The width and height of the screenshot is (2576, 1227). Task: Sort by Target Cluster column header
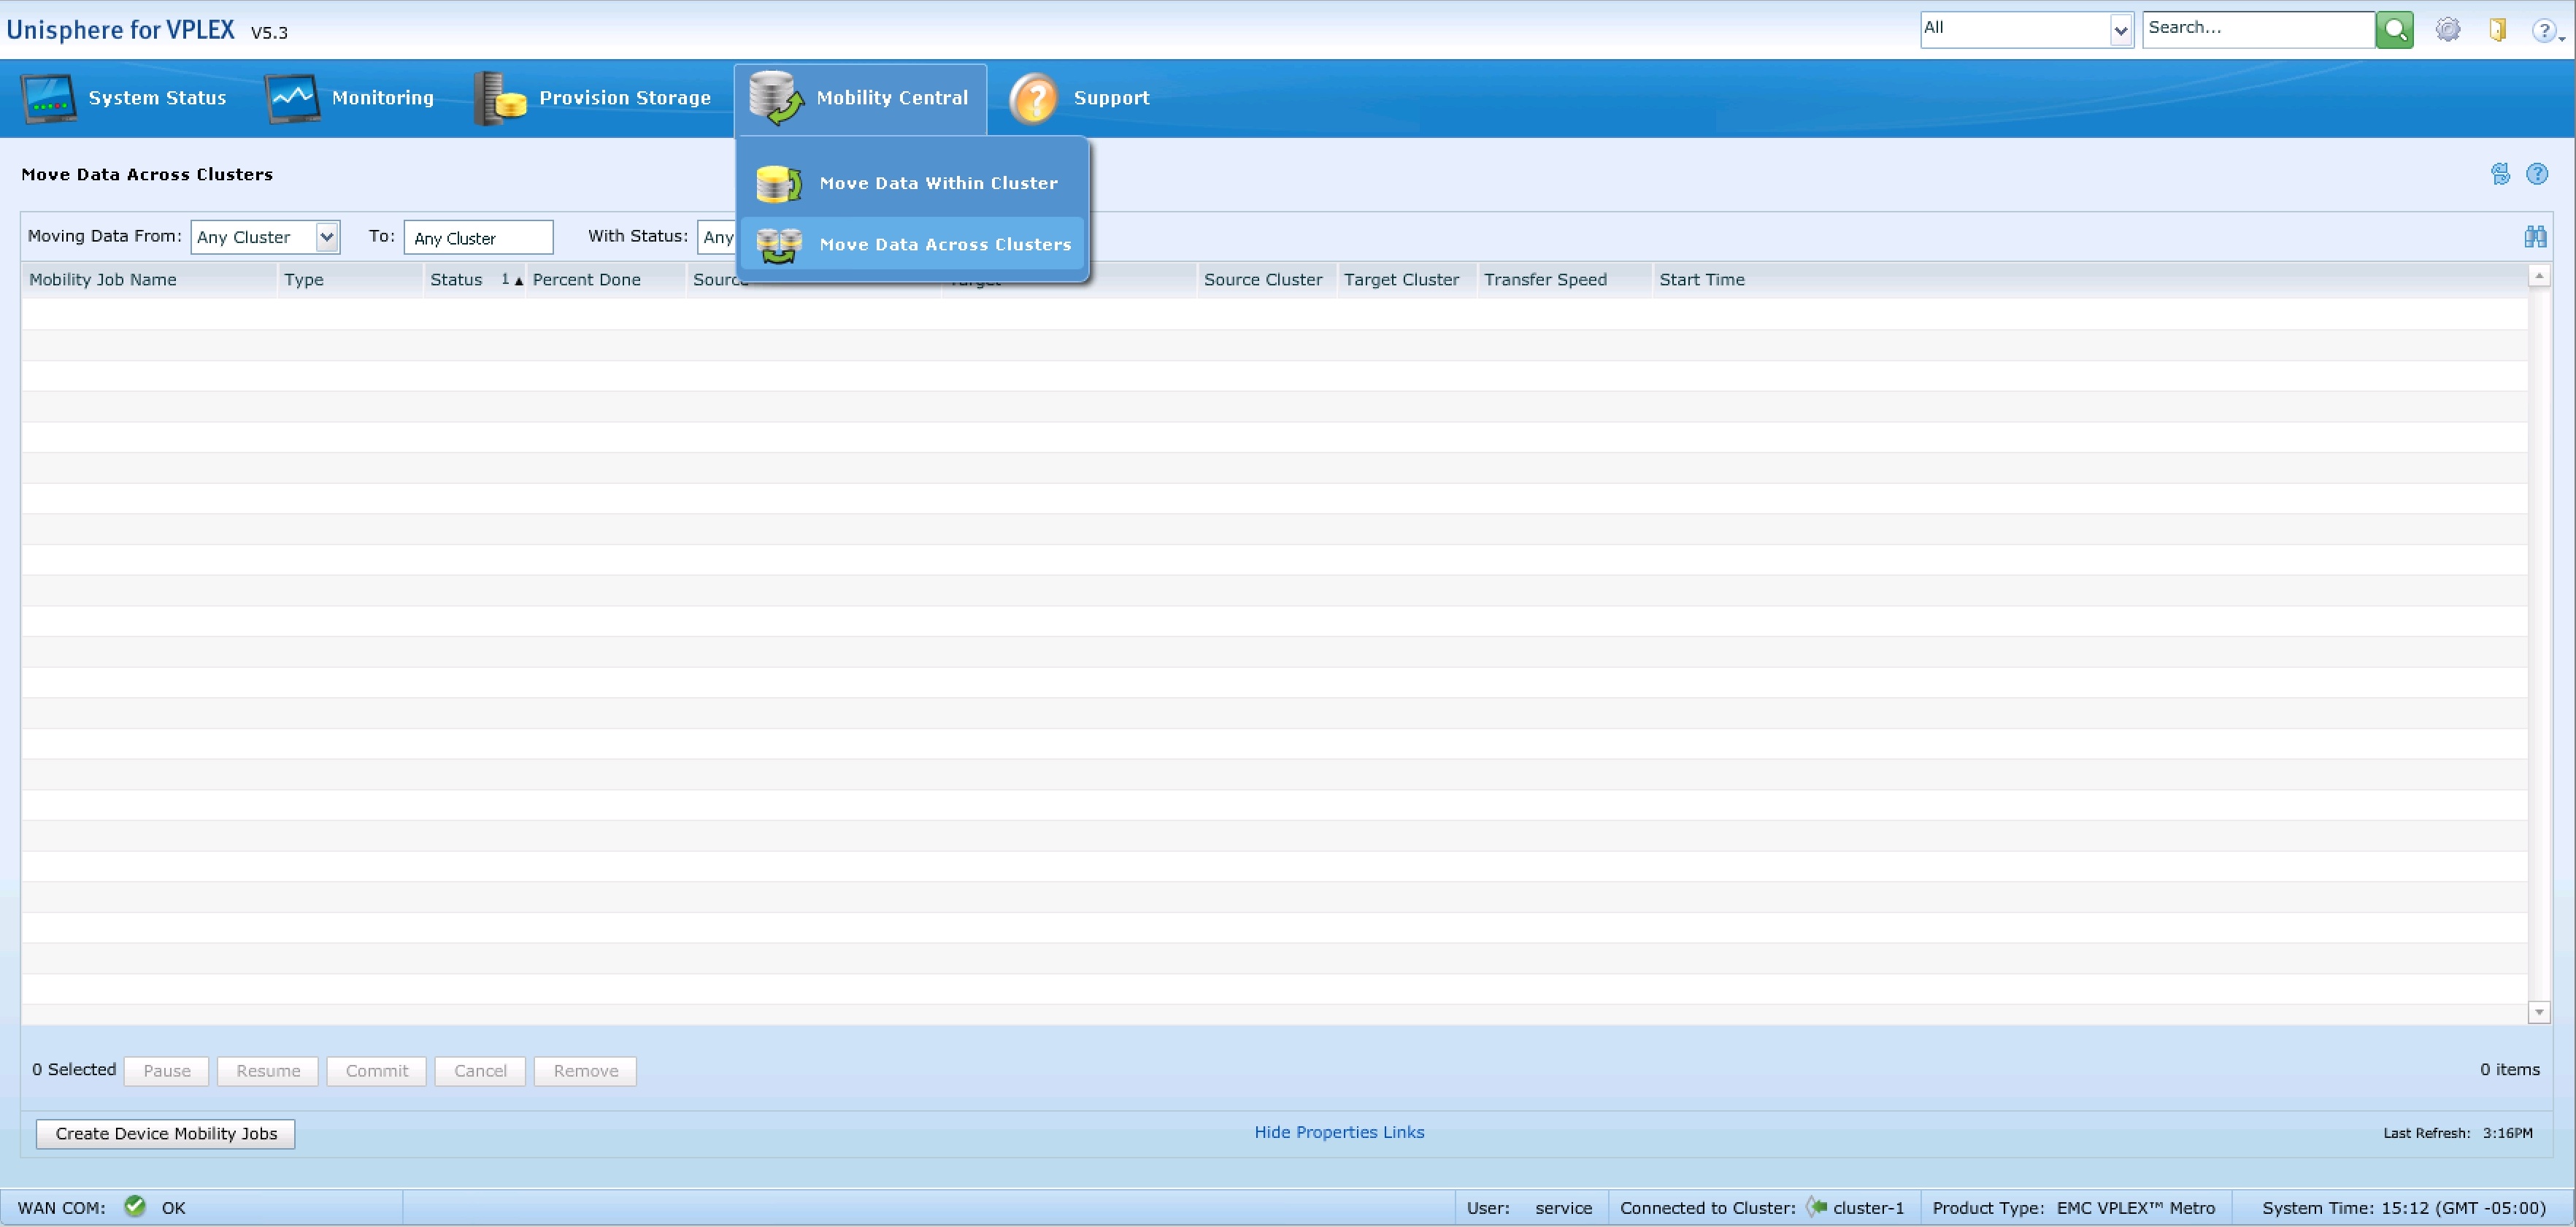1407,280
